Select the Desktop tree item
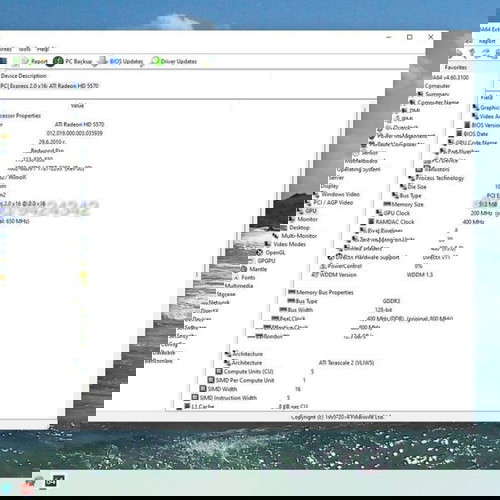Viewport: 500px width, 500px height. coord(295,227)
